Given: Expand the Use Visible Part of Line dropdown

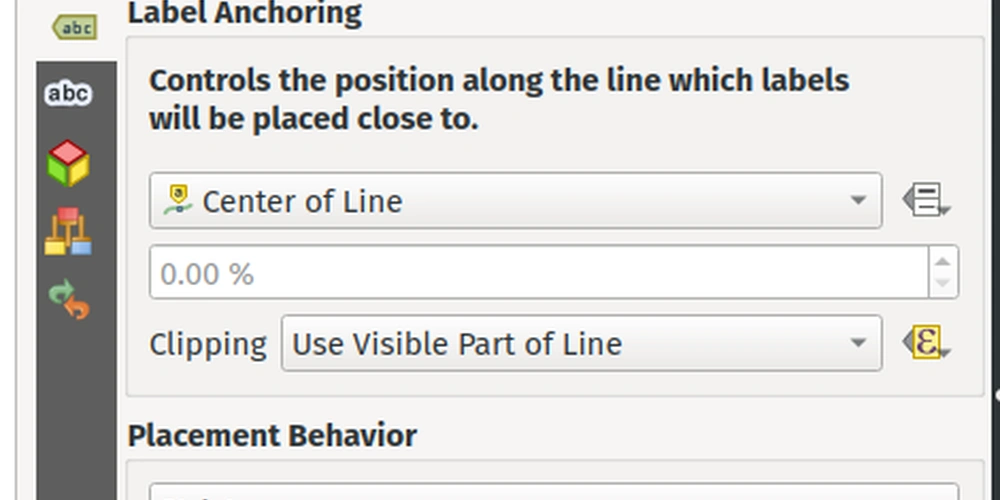Looking at the screenshot, I should click(582, 343).
